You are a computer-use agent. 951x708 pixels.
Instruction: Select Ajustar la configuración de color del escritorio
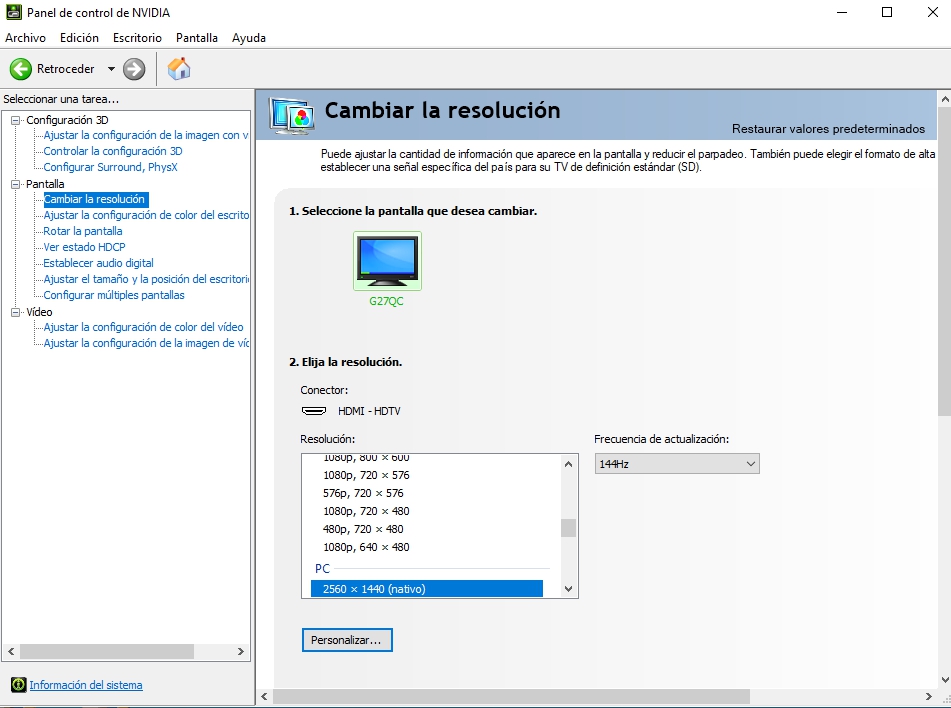click(x=146, y=215)
